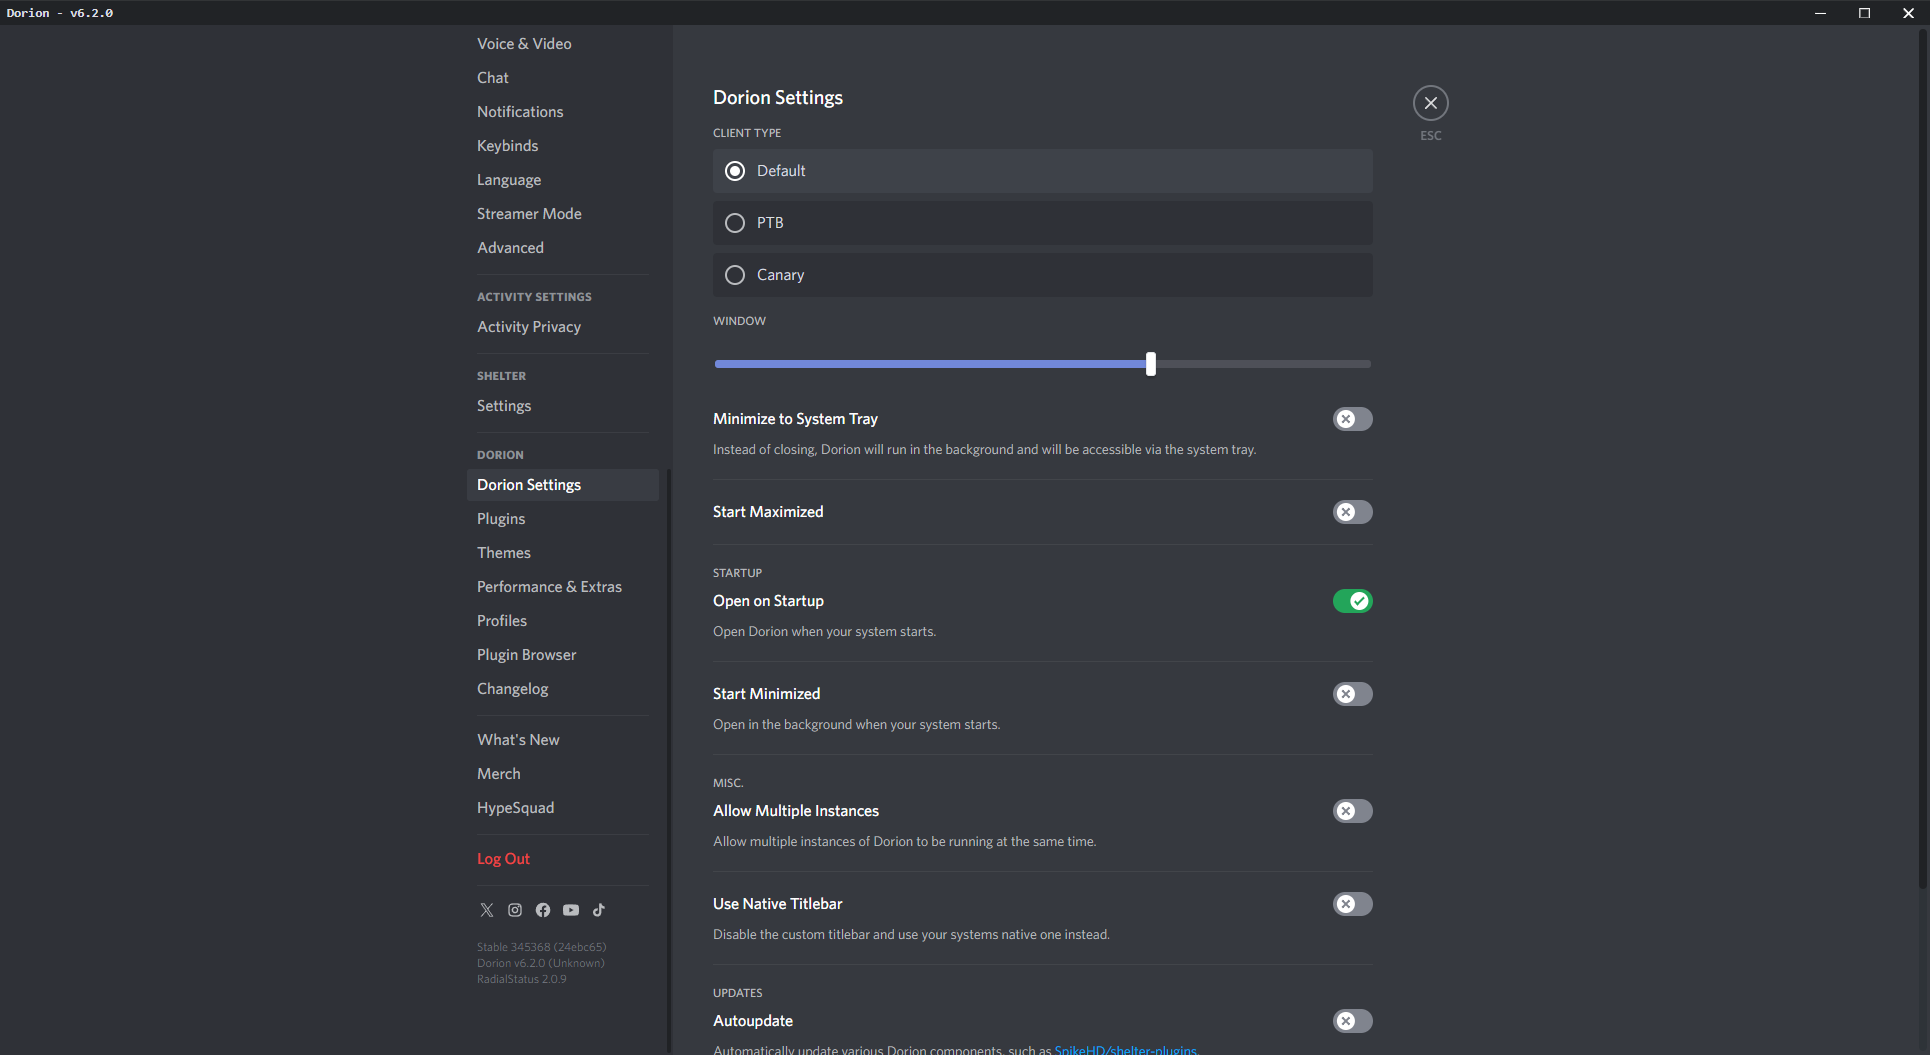The width and height of the screenshot is (1930, 1055).
Task: Toggle Use Native Titlebar
Action: [x=1352, y=904]
